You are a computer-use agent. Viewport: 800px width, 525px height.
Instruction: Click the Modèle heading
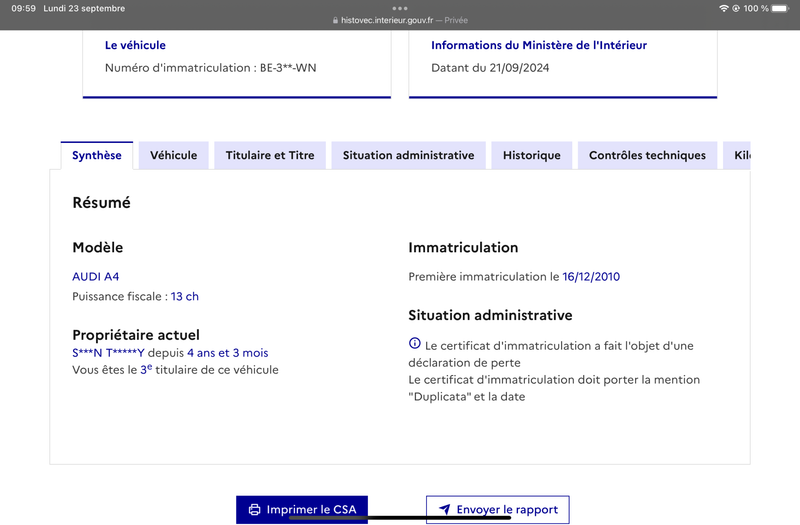pyautogui.click(x=97, y=247)
